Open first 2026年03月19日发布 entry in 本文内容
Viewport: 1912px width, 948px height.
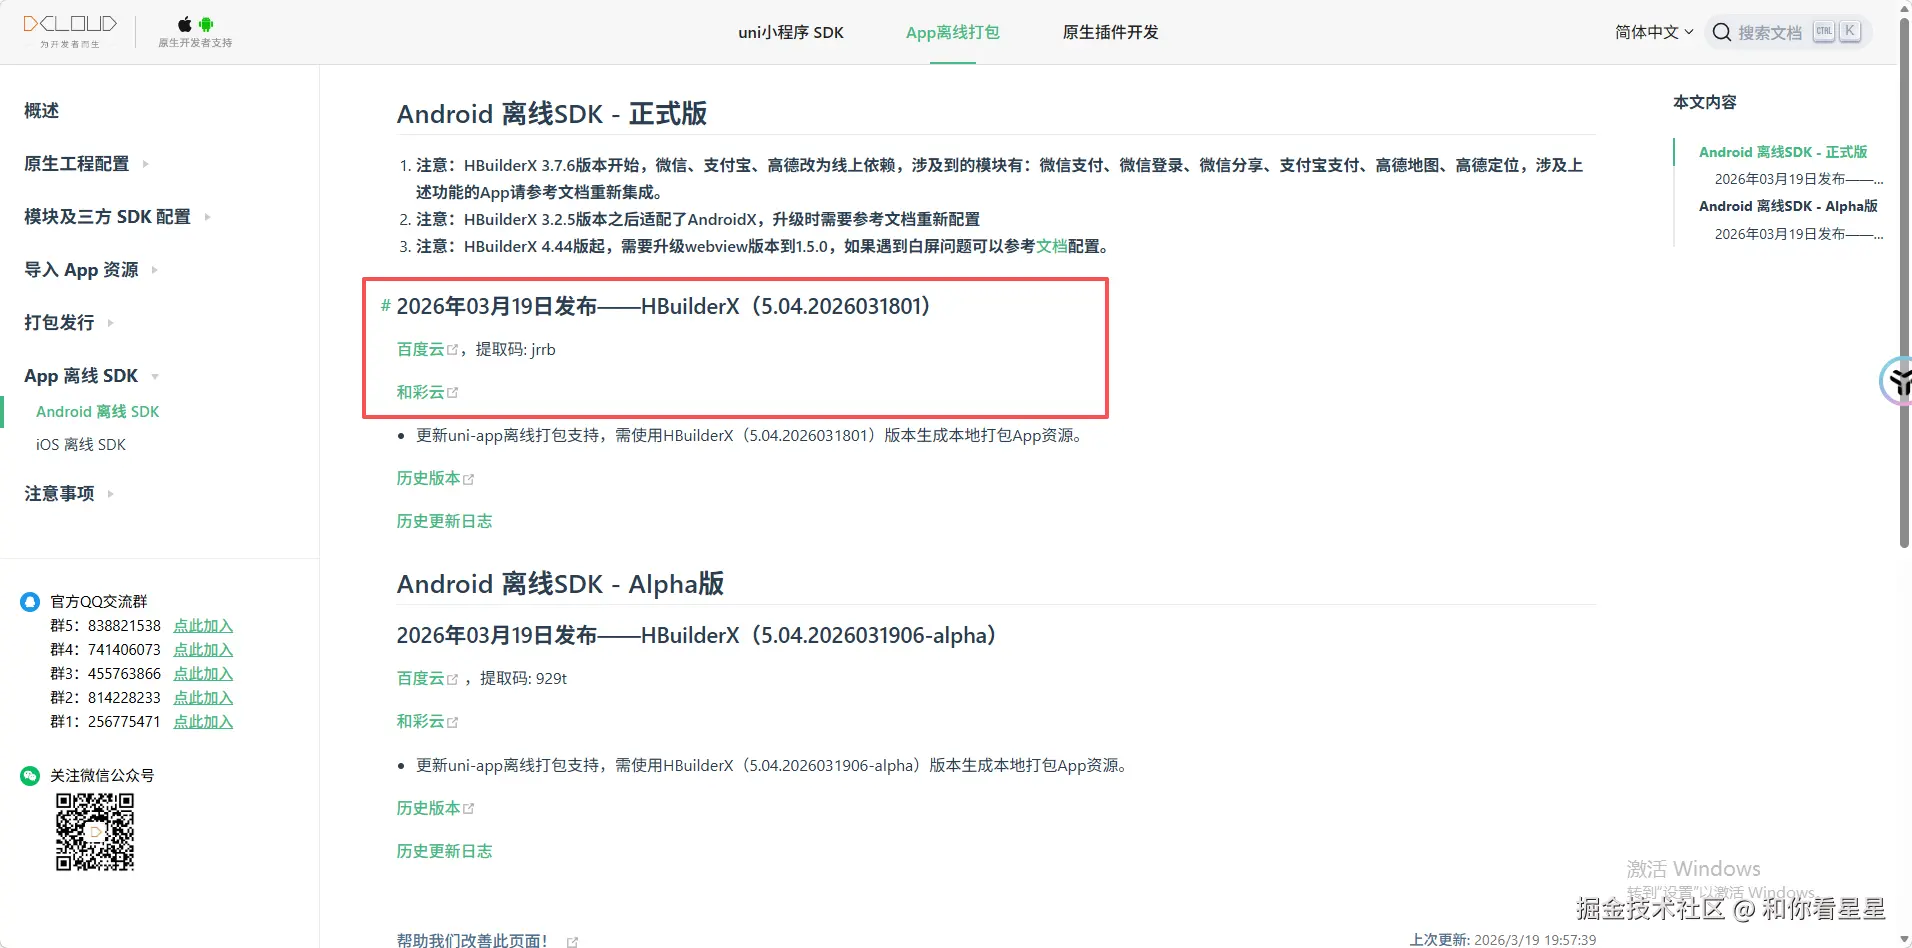1799,179
